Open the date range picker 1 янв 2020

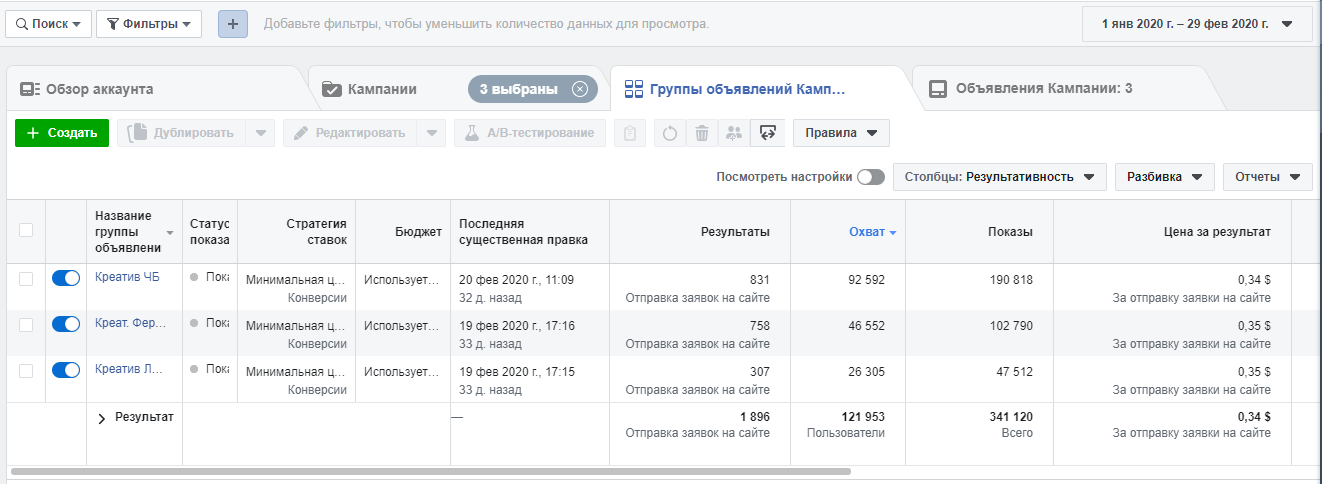pos(1197,24)
